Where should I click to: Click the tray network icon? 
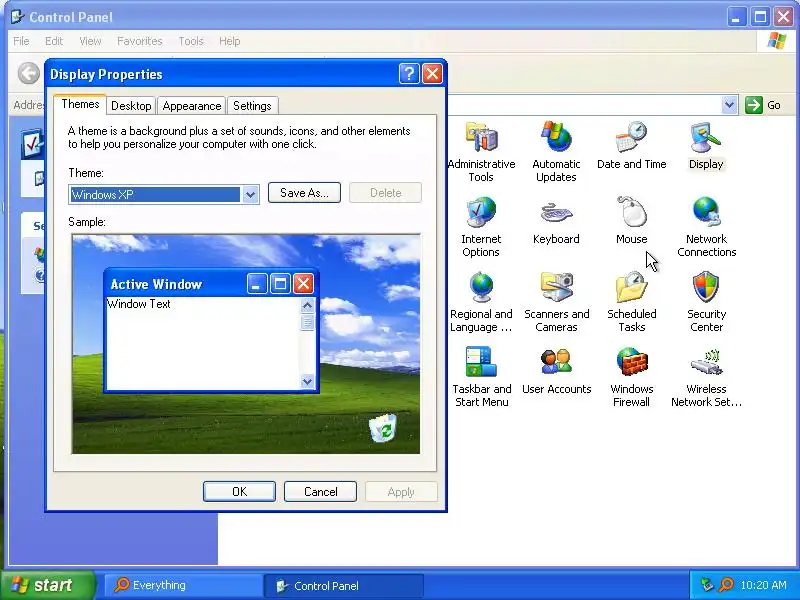click(707, 585)
